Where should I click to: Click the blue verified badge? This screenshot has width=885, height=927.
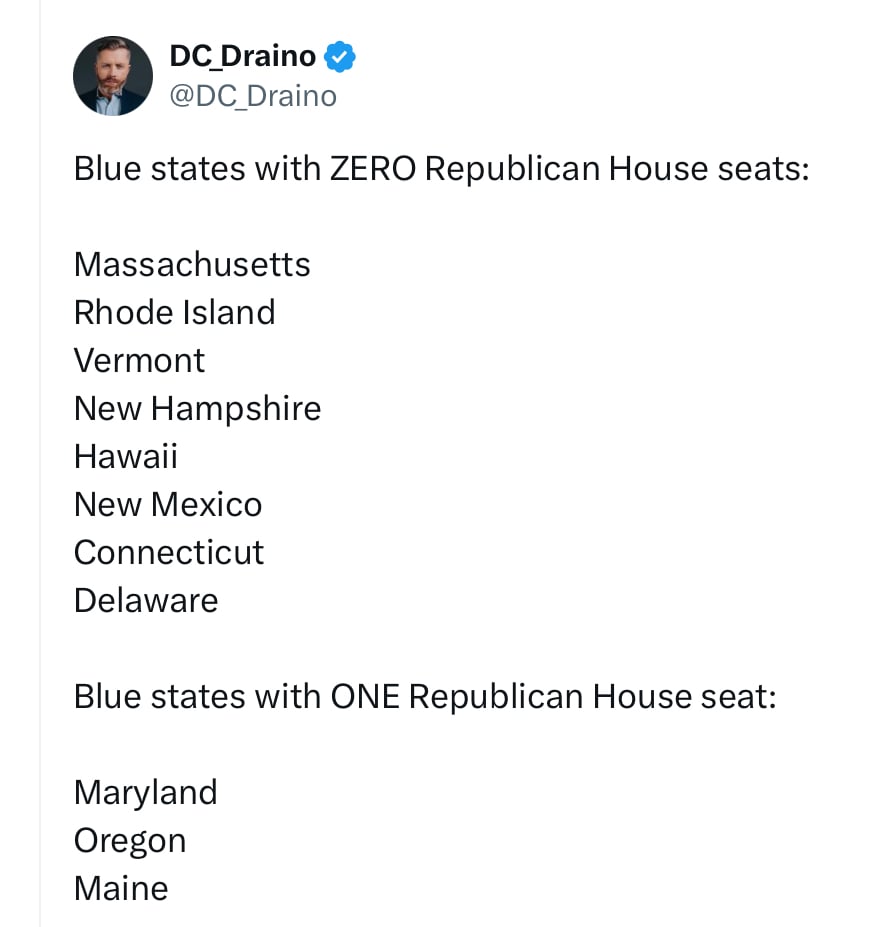(x=341, y=57)
